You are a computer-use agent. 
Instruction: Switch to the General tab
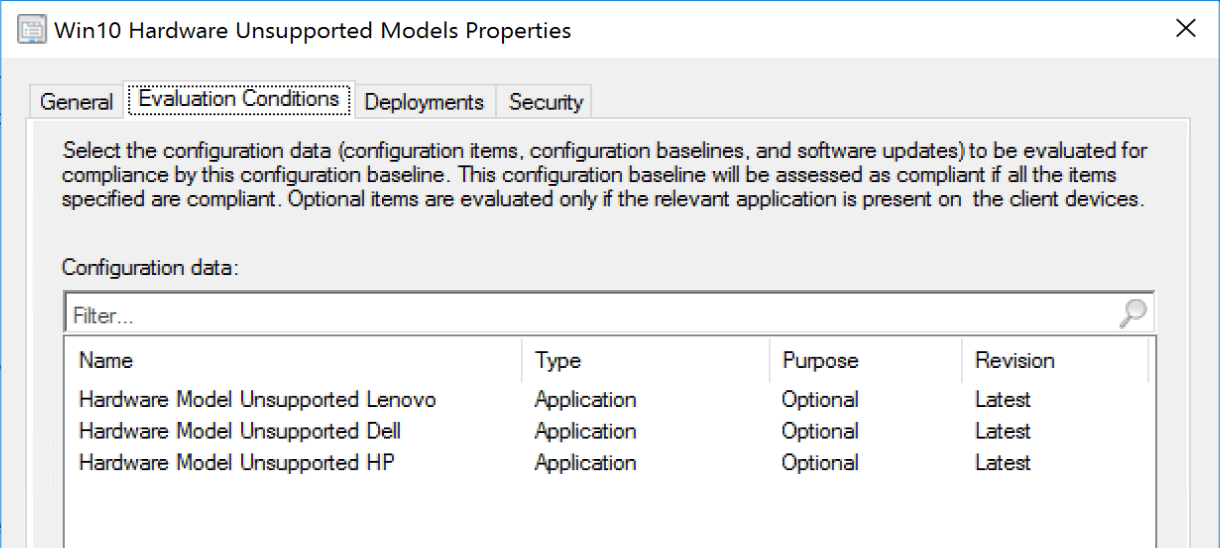tap(76, 102)
